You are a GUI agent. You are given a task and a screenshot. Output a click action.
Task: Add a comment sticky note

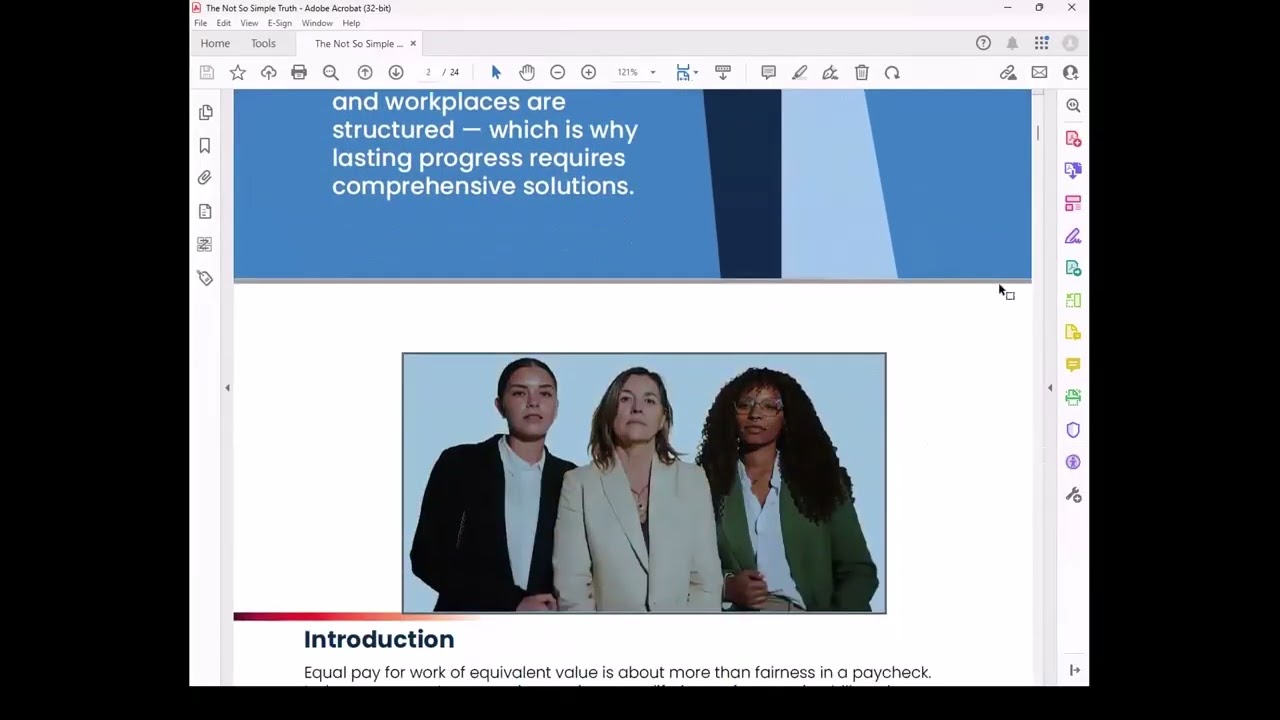768,72
